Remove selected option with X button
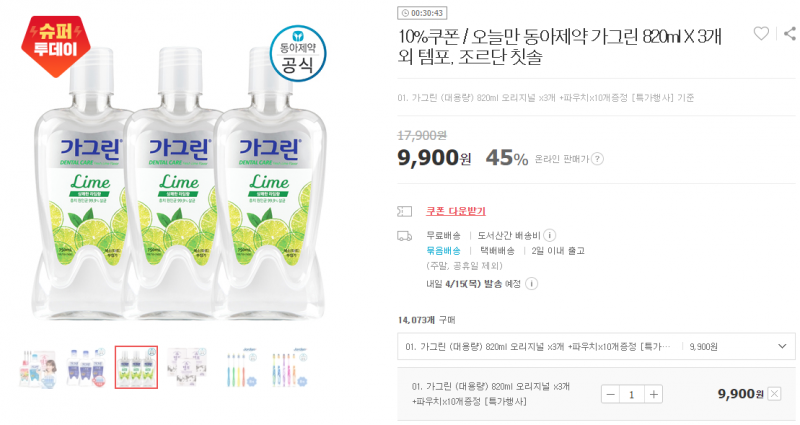The width and height of the screenshot is (800, 425). [x=774, y=394]
